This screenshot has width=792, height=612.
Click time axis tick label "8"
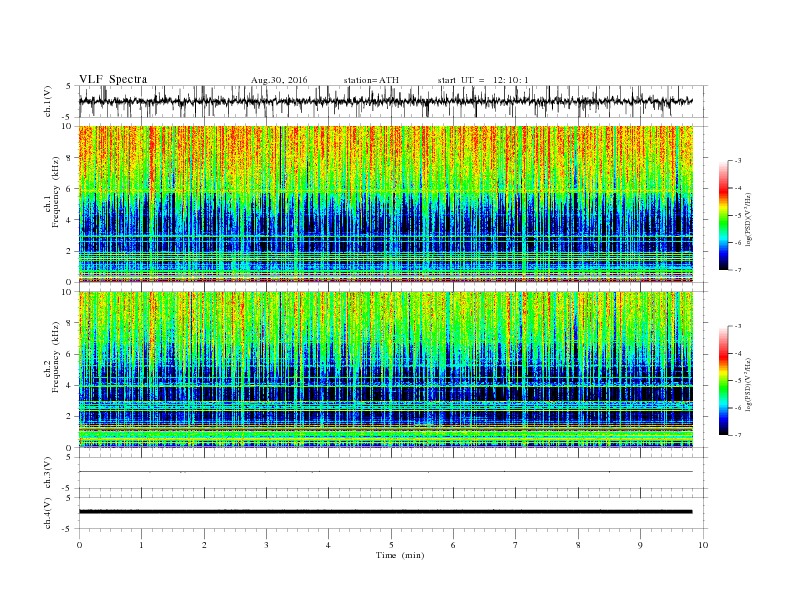pos(578,545)
